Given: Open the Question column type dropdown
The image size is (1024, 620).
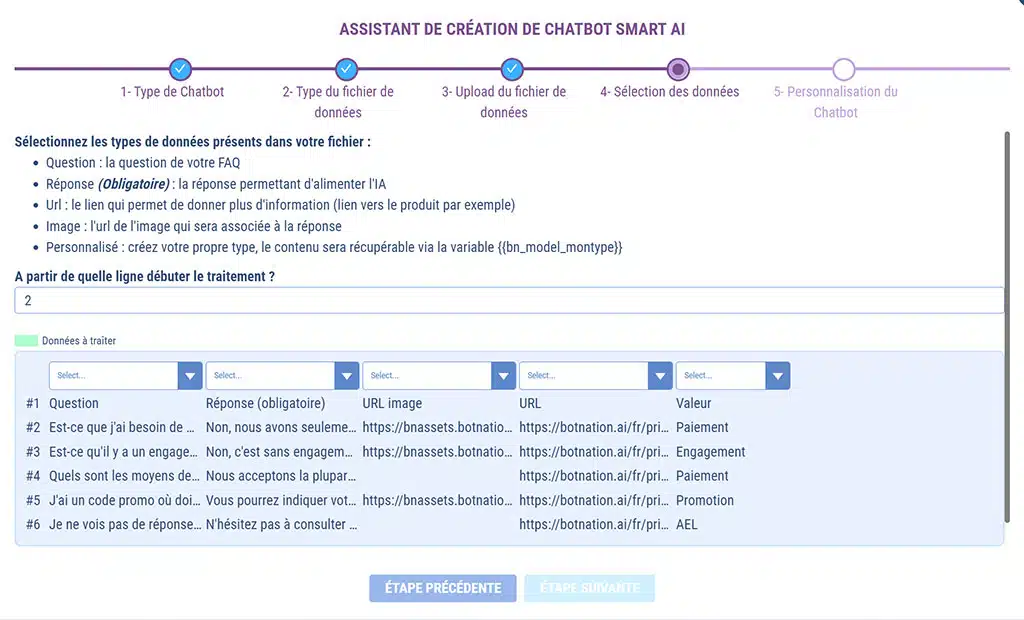Looking at the screenshot, I should [126, 376].
